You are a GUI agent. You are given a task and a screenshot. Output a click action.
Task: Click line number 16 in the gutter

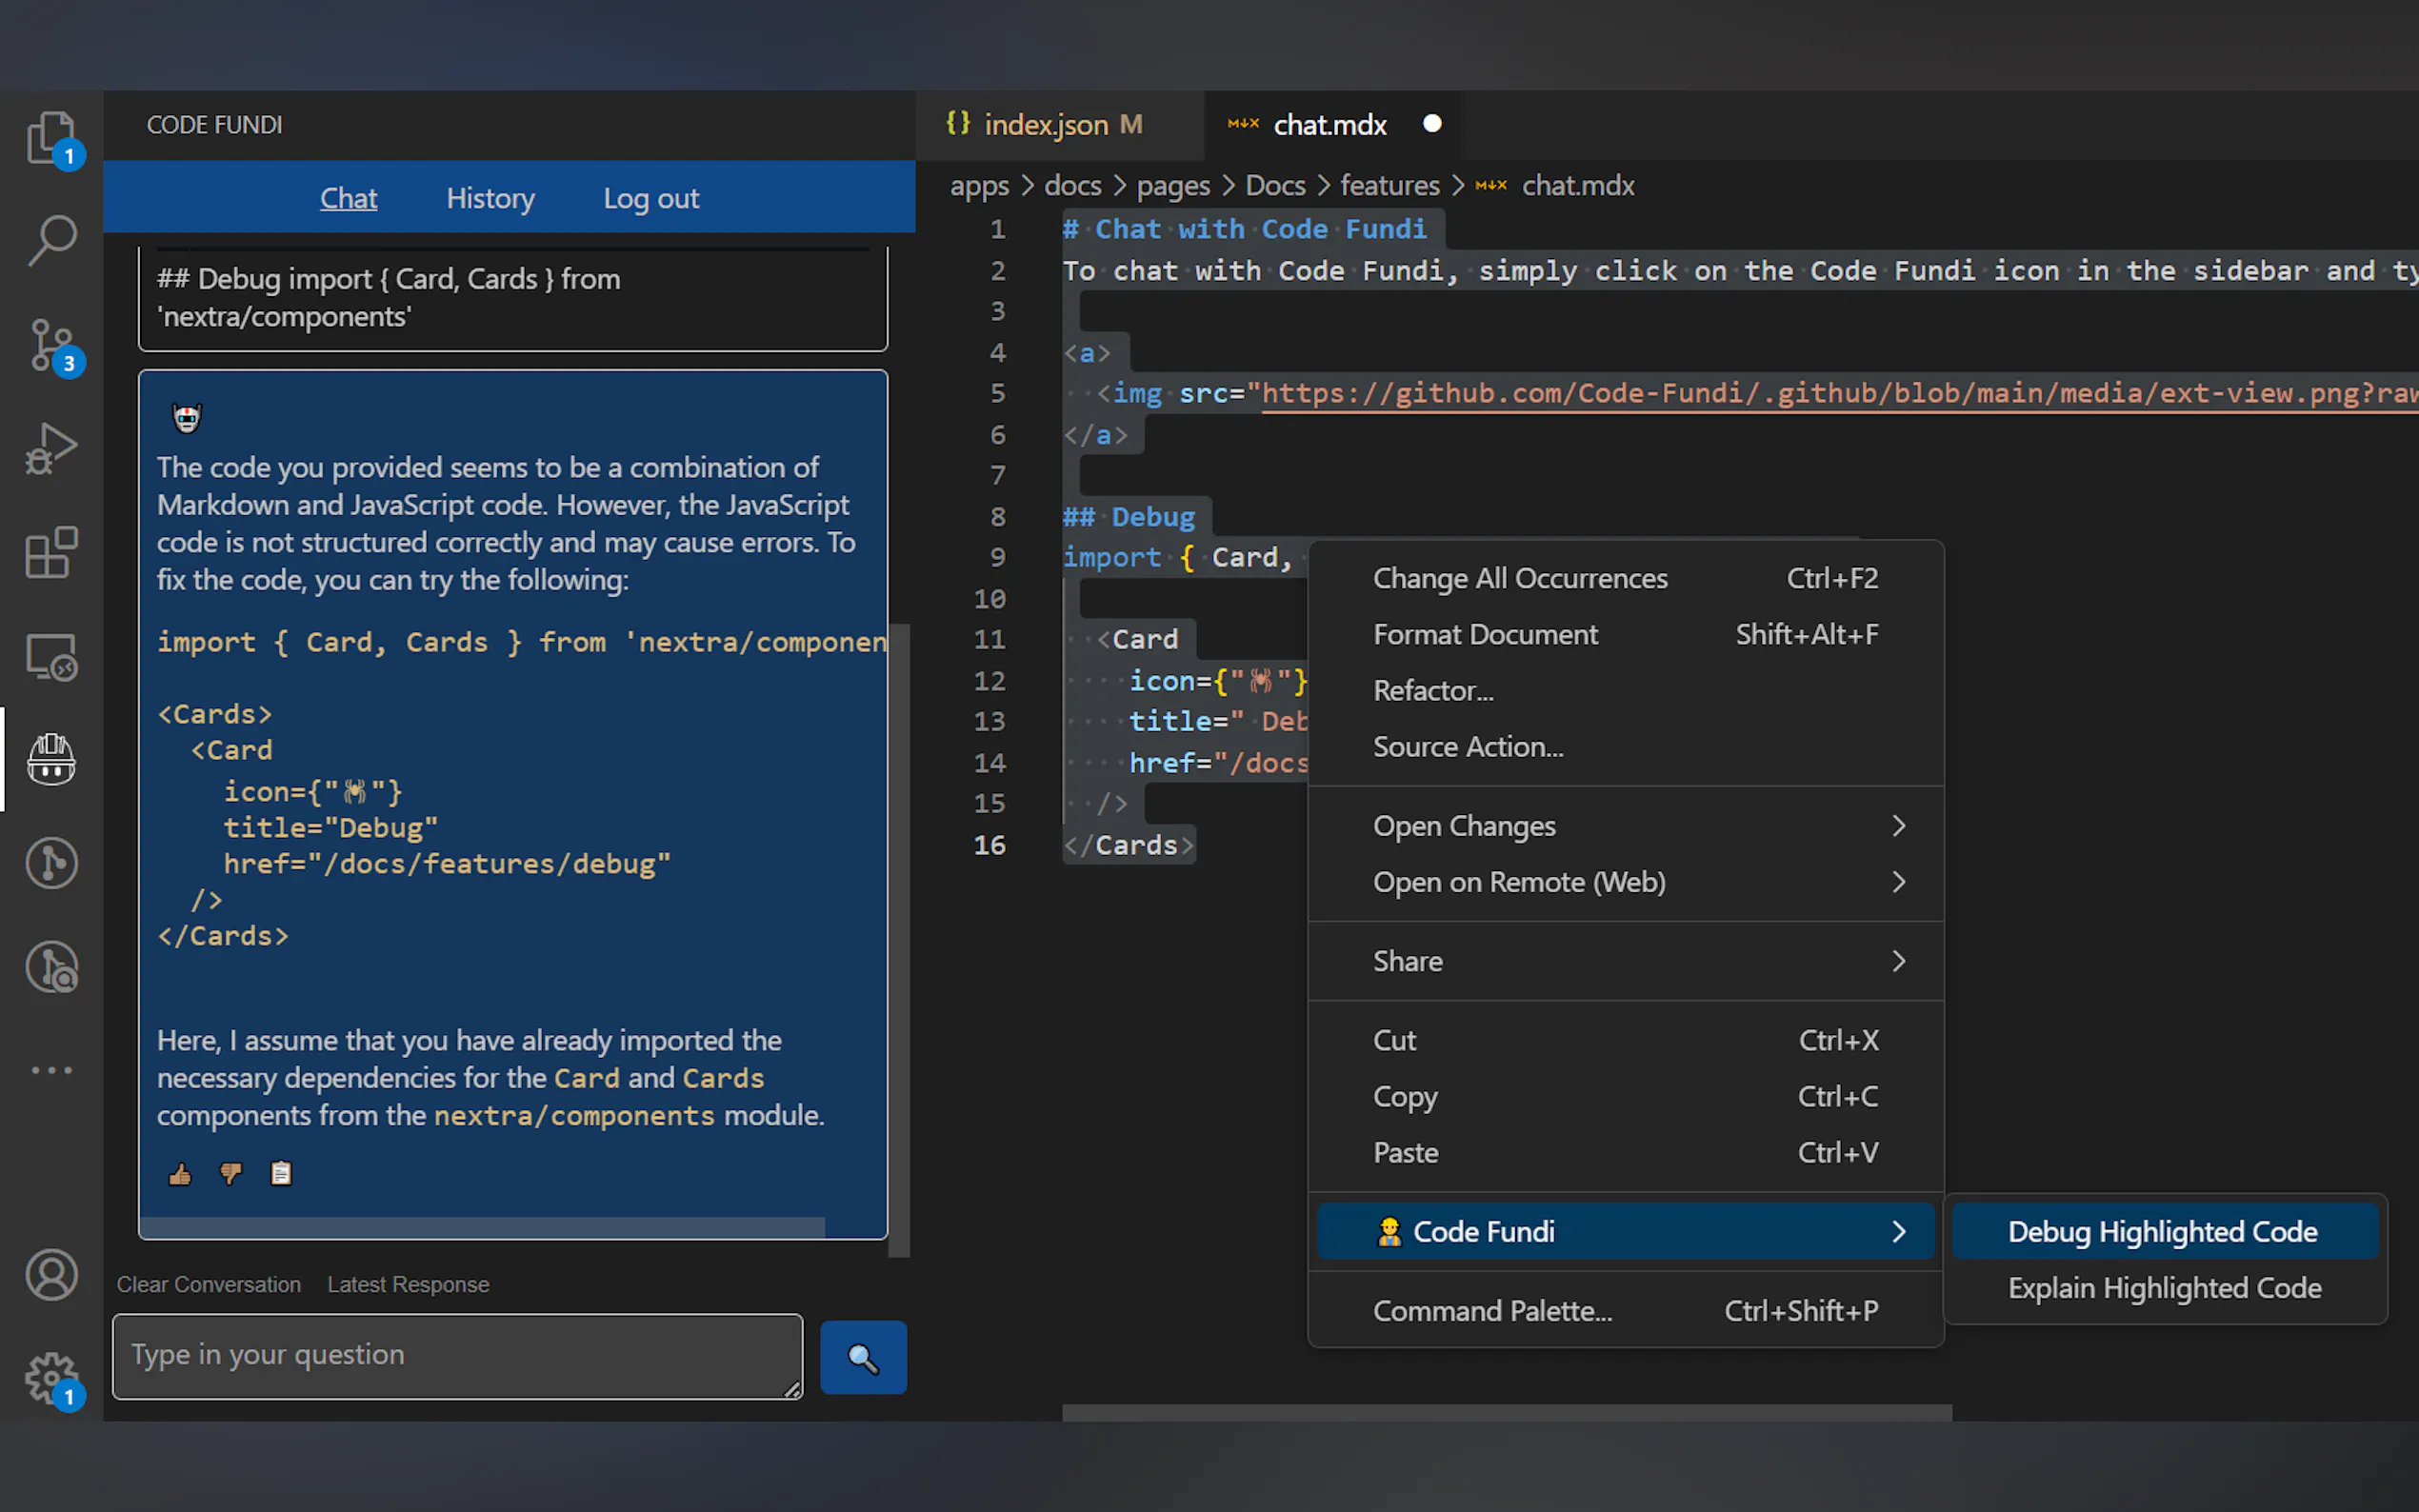989,845
